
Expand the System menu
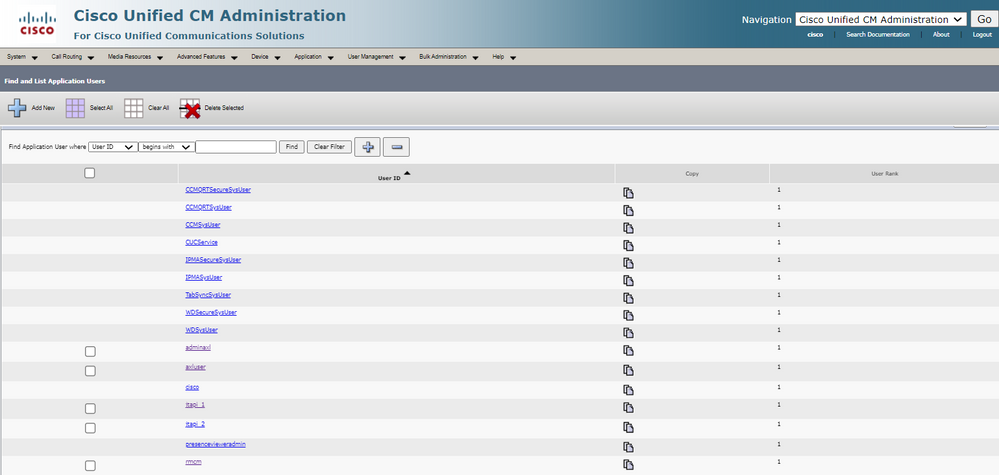(22, 57)
